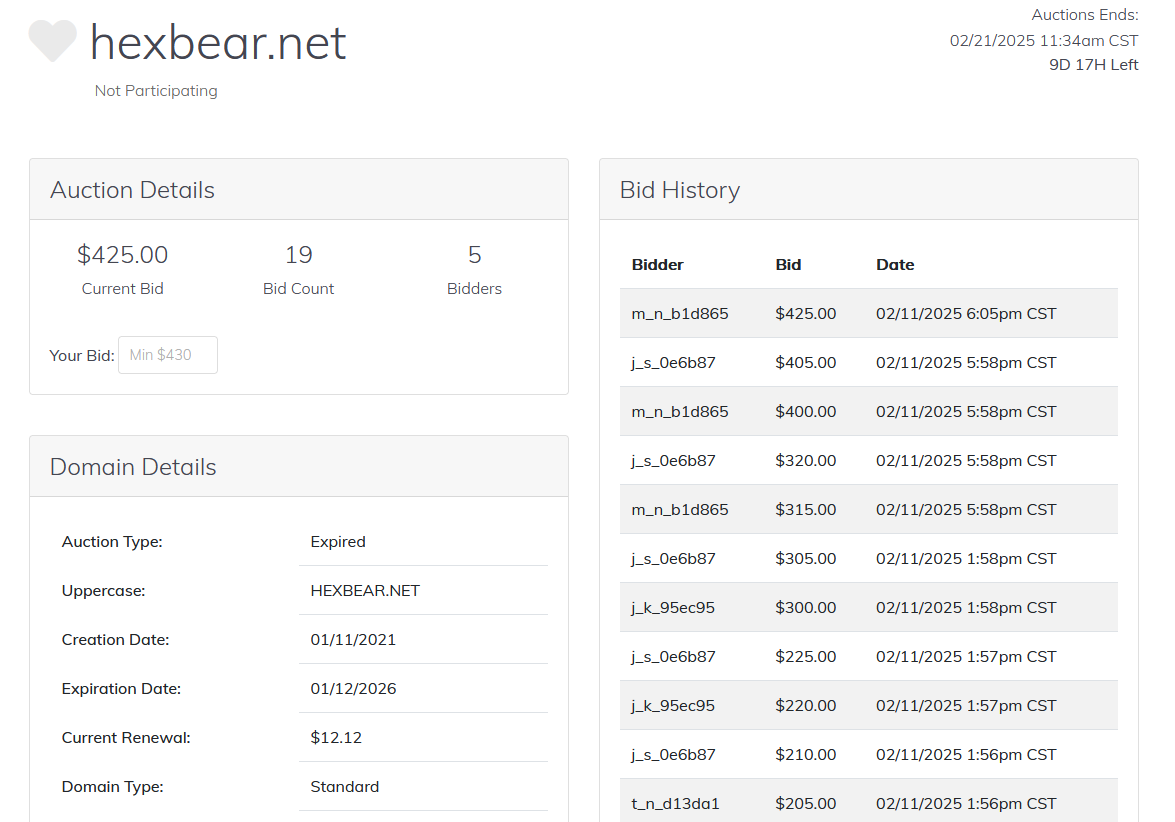Image resolution: width=1175 pixels, height=822 pixels.
Task: Click the date in the $205.00 bid row
Action: pos(966,804)
